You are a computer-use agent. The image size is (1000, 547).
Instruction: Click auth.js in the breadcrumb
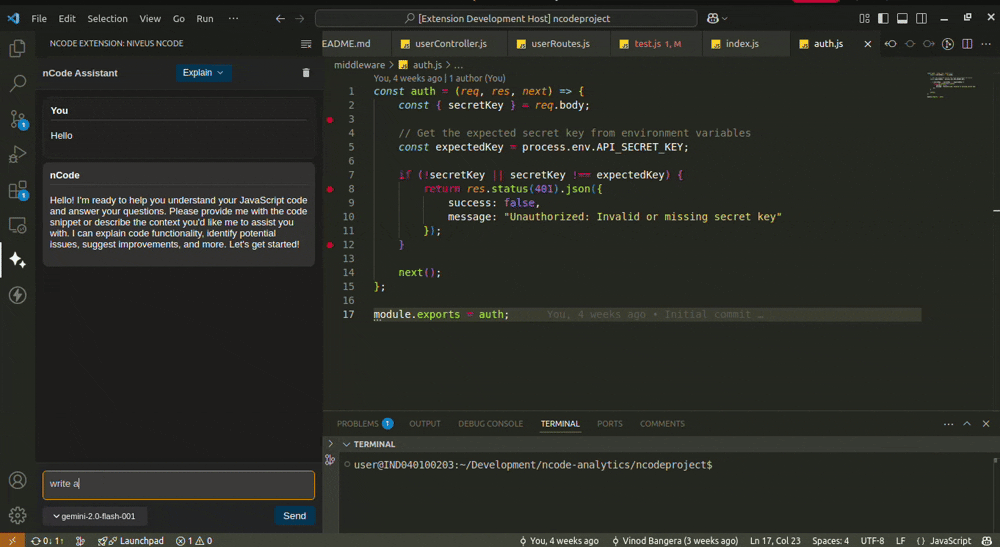(427, 65)
